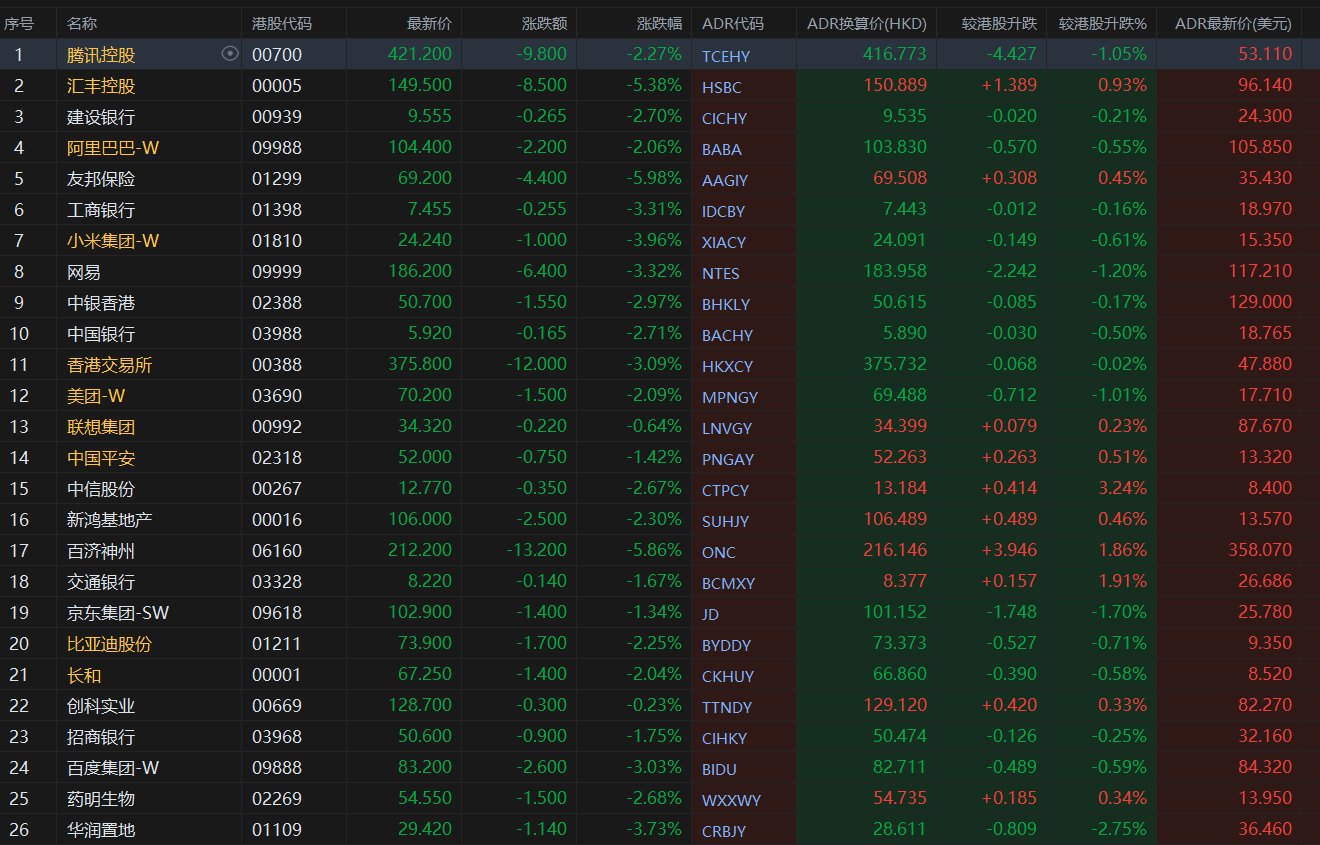The image size is (1320, 845).
Task: Select 网易 stock row name
Action: point(84,272)
